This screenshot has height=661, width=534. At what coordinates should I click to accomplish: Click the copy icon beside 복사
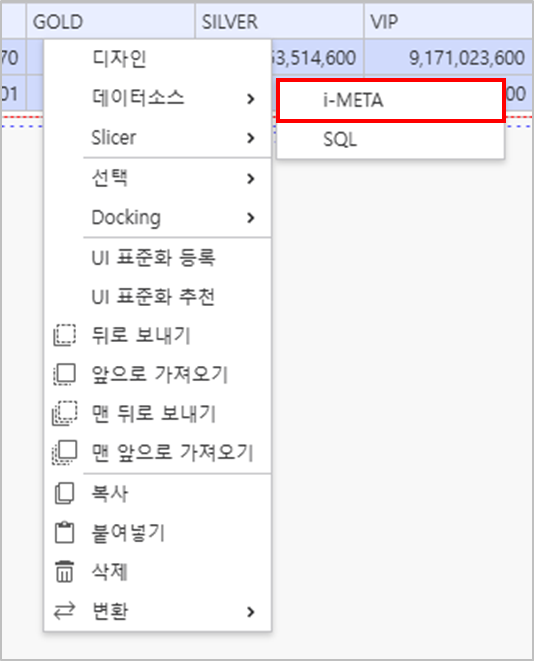click(64, 493)
